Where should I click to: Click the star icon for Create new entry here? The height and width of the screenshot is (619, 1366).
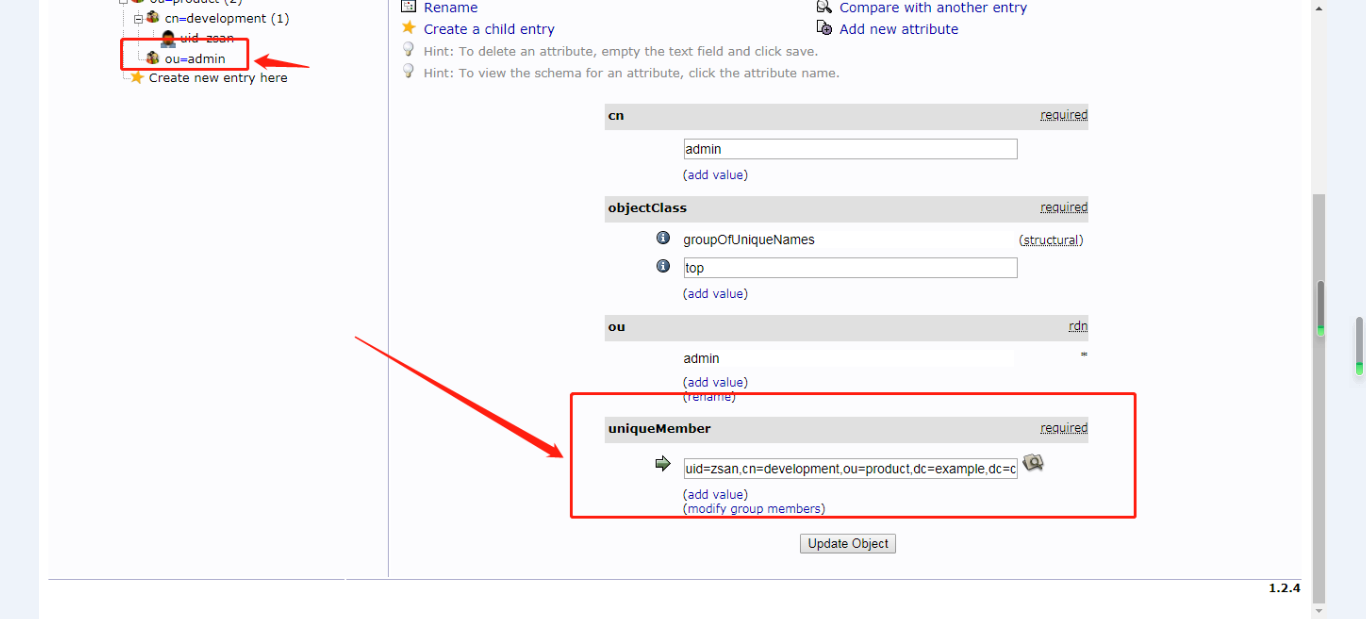coord(136,77)
